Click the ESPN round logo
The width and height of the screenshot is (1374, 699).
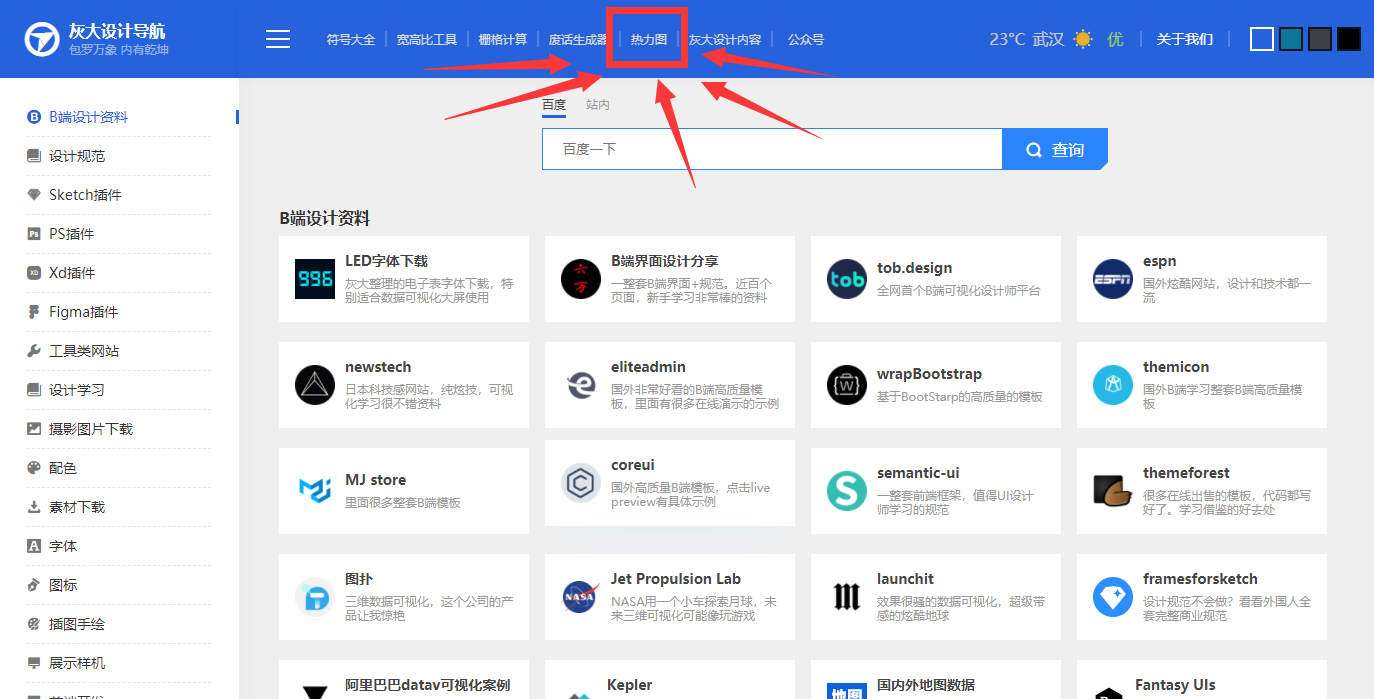click(x=1113, y=279)
